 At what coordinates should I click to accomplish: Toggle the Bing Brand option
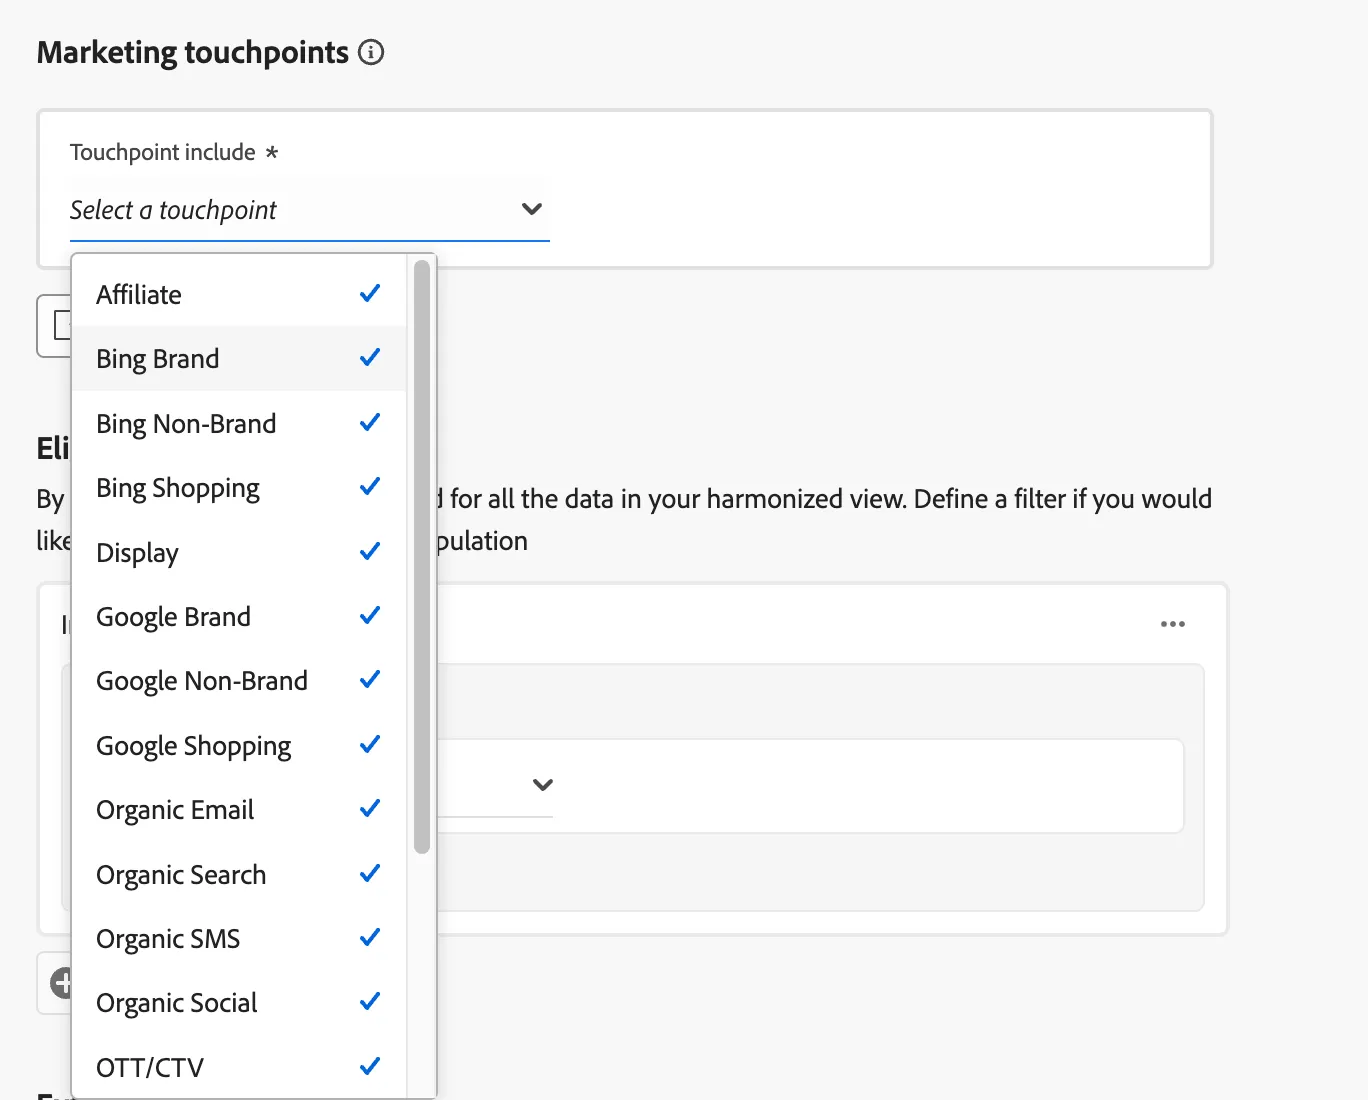tap(239, 358)
